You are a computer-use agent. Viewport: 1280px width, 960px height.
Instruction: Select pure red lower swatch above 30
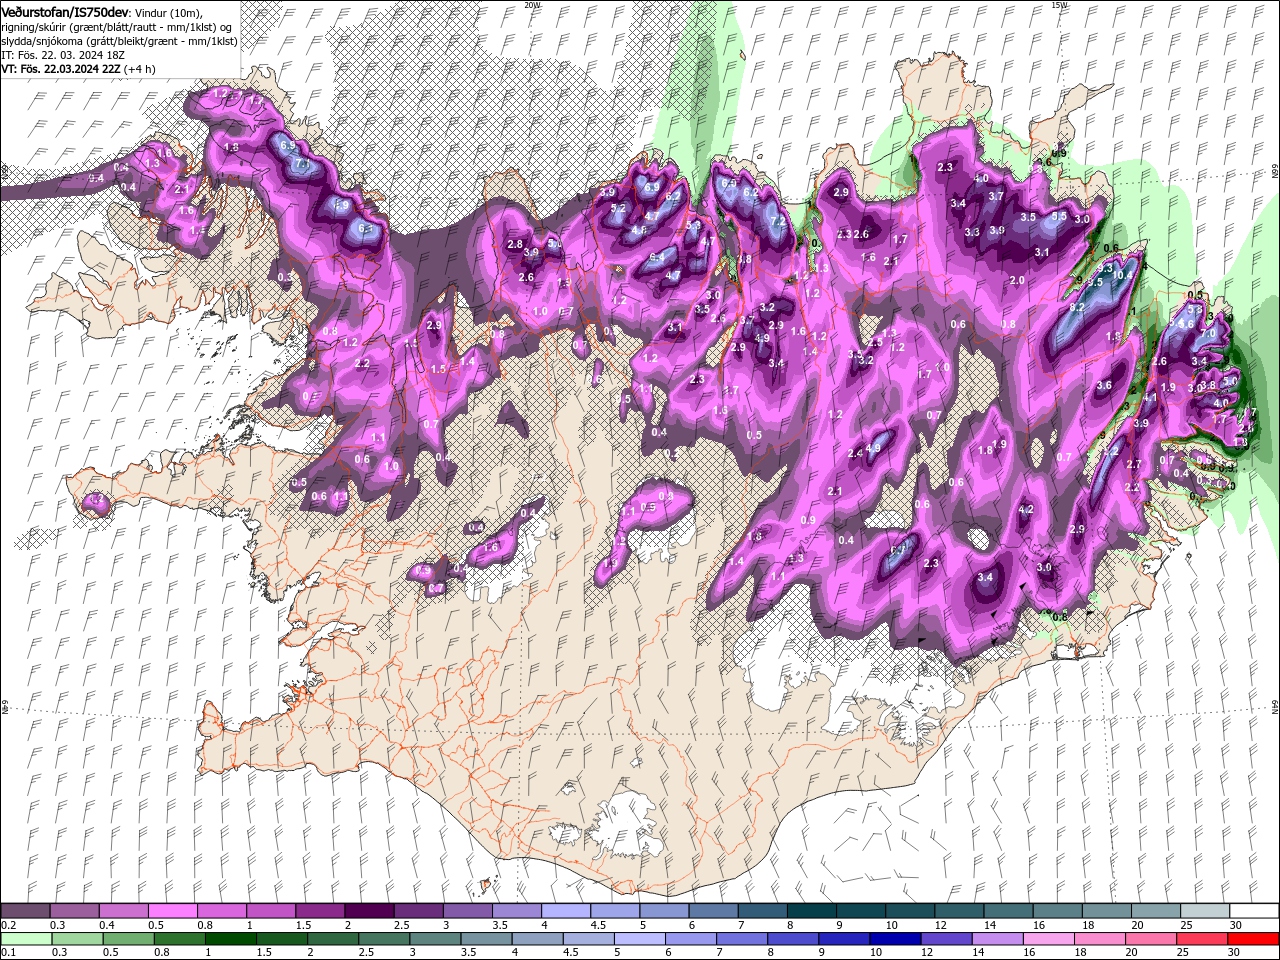[1252, 939]
